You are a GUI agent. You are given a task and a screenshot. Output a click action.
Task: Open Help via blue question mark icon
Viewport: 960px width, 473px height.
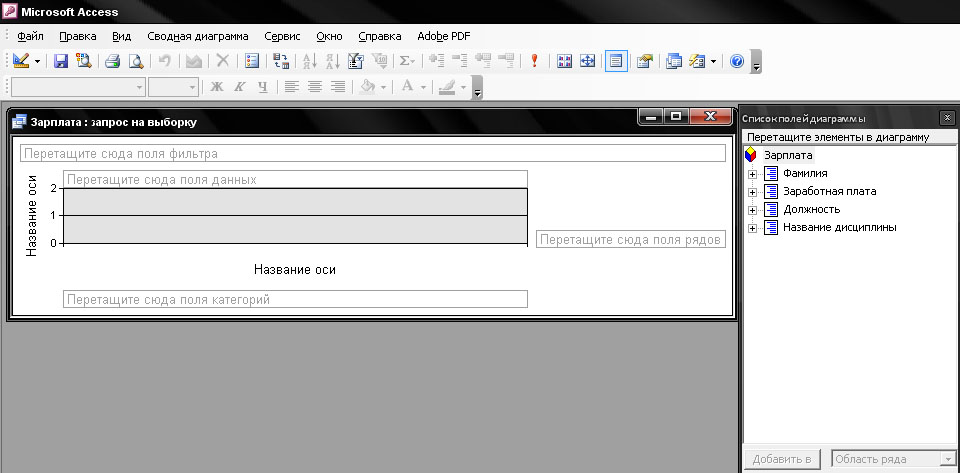click(x=737, y=61)
